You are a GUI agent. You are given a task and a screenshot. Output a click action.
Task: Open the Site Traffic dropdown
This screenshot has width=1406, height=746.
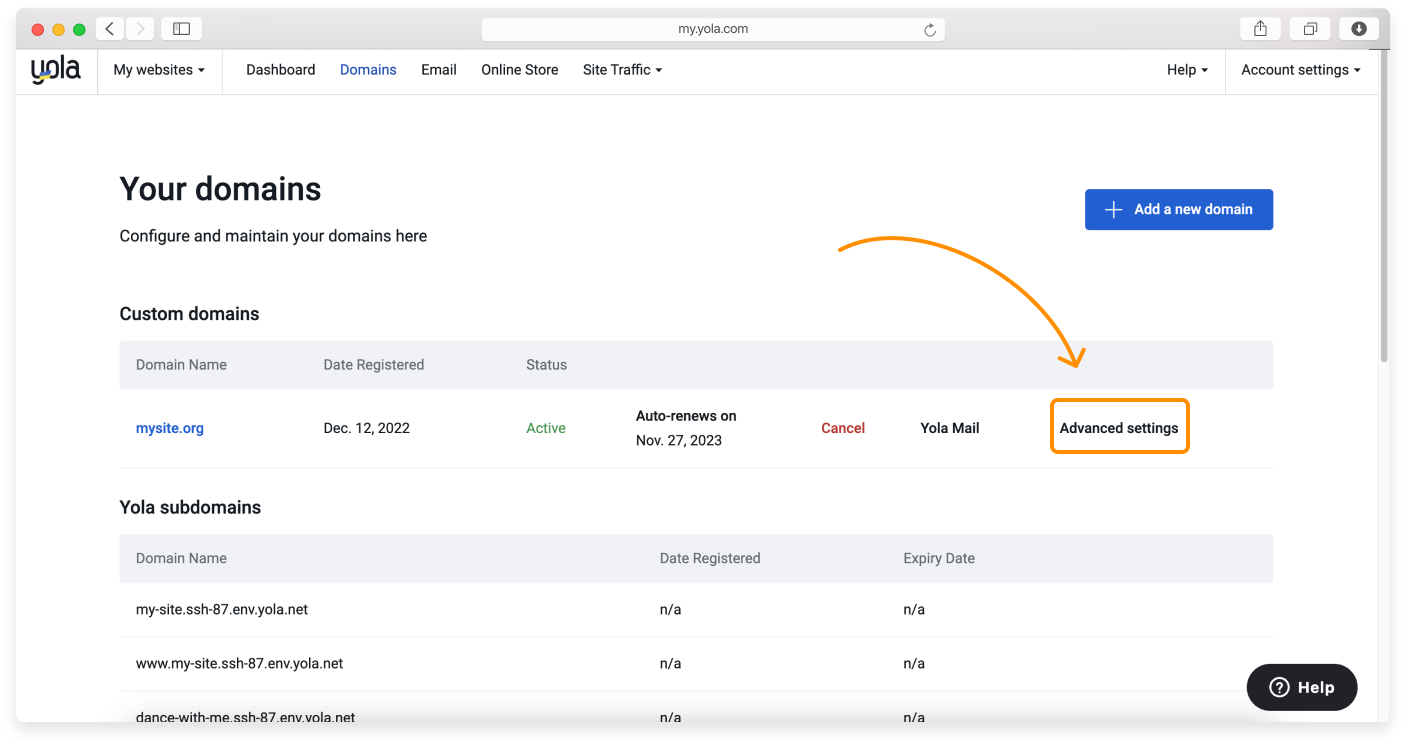click(x=622, y=70)
